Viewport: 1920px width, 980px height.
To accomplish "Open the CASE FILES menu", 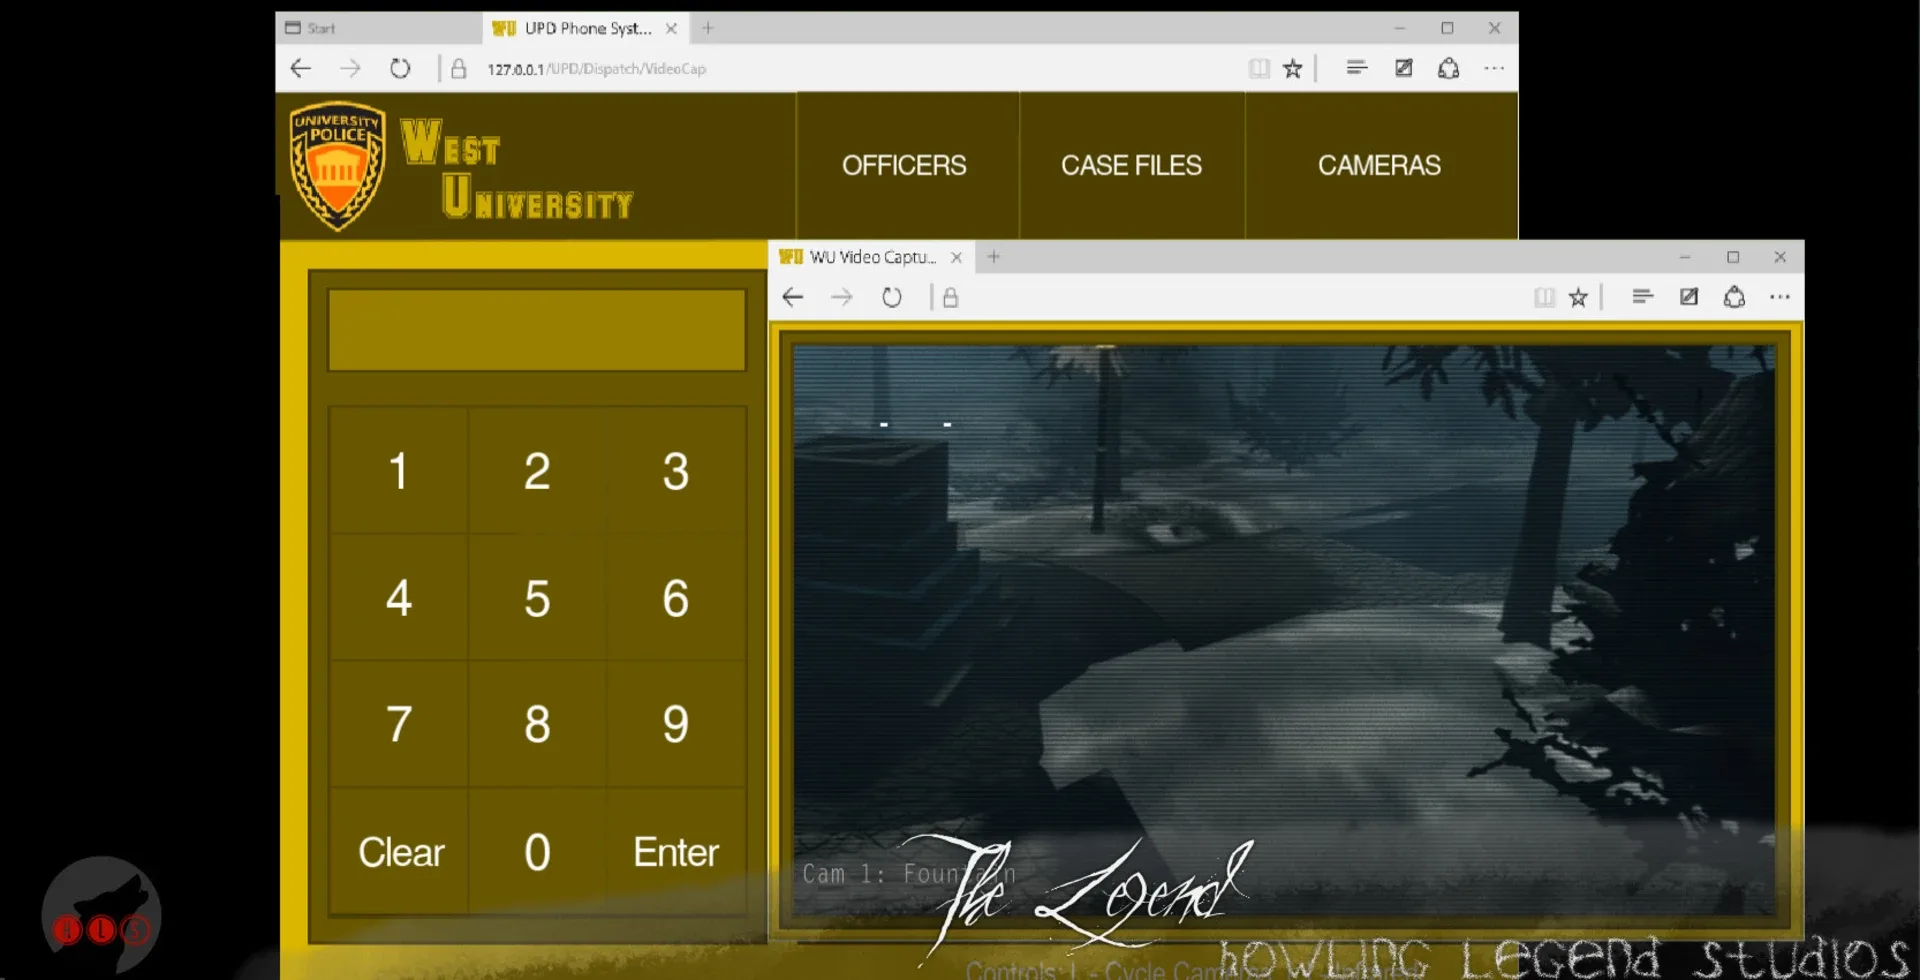I will coord(1131,165).
